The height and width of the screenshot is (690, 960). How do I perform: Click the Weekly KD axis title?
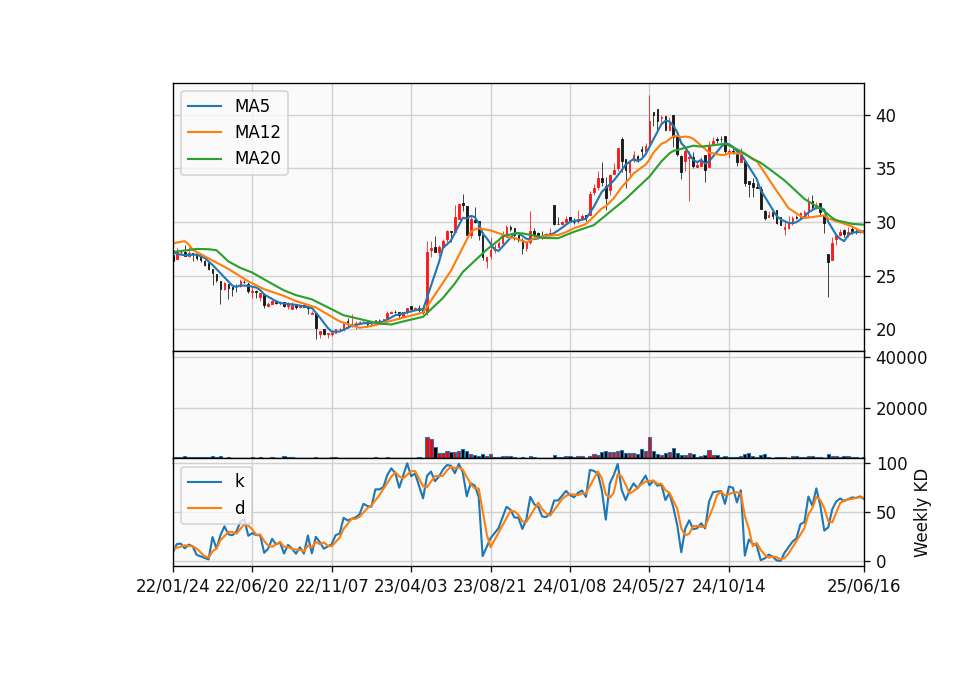point(921,514)
